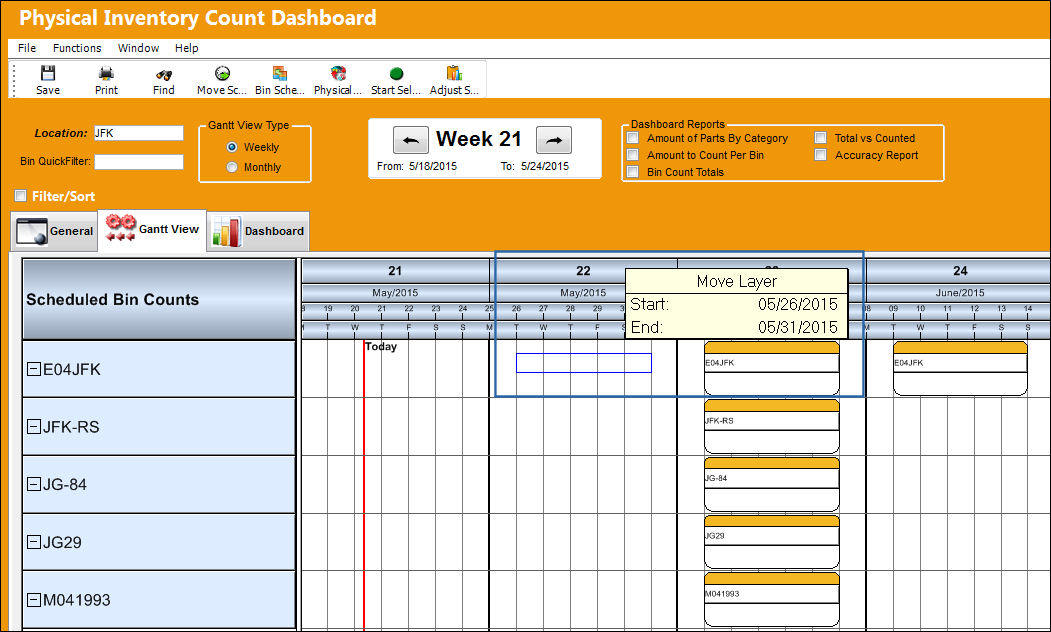
Task: Select the M041993 scheduled count bar
Action: tap(771, 599)
